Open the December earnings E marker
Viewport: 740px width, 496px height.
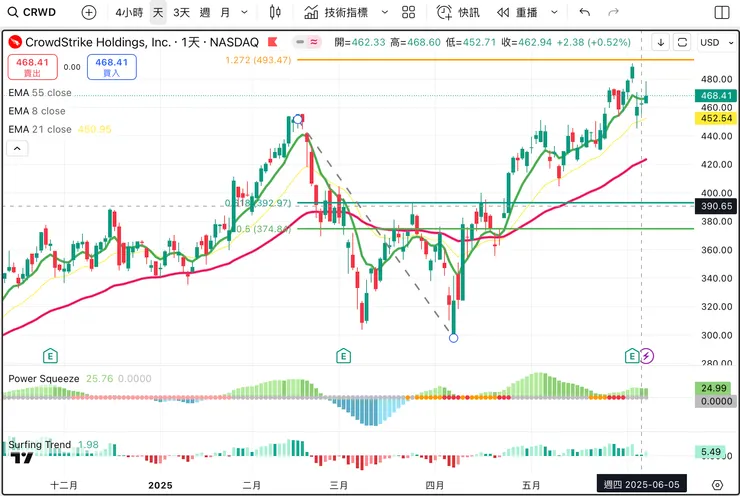click(x=50, y=356)
